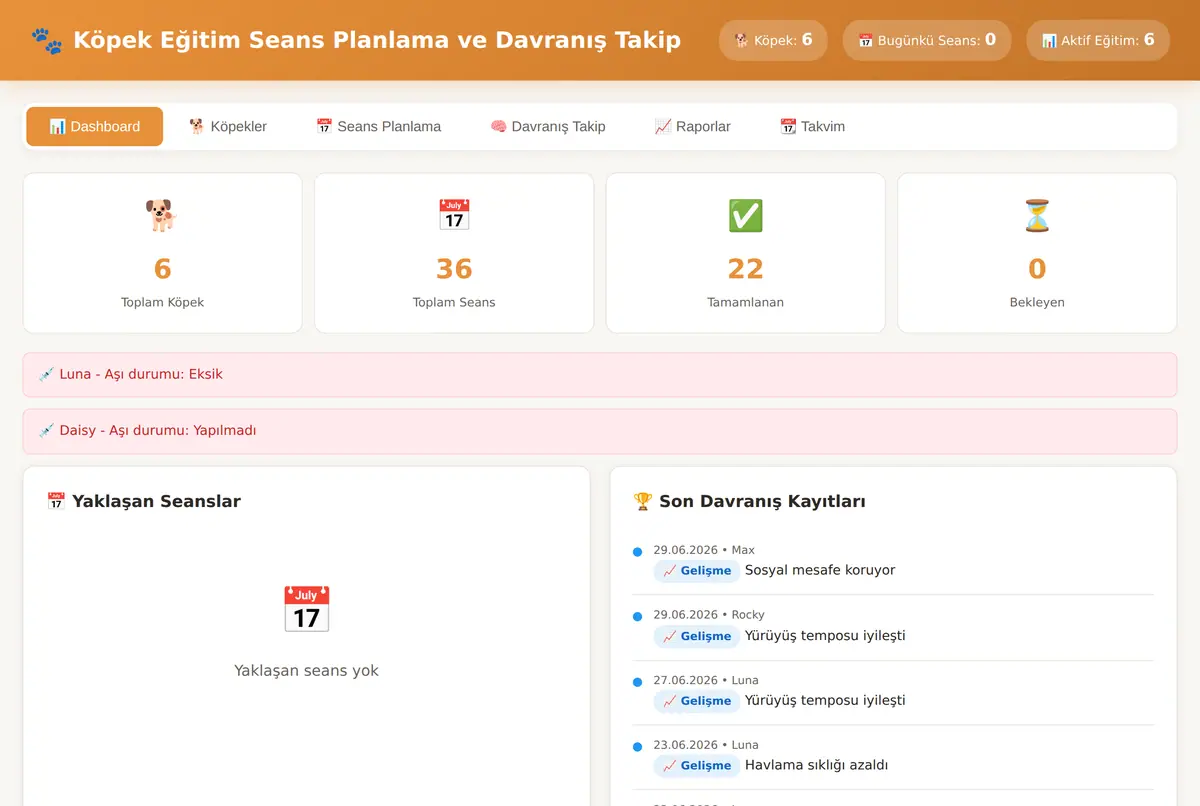Click the Gelişme badge on Rocky's record
Screen dimensions: 1200x806
(697, 636)
